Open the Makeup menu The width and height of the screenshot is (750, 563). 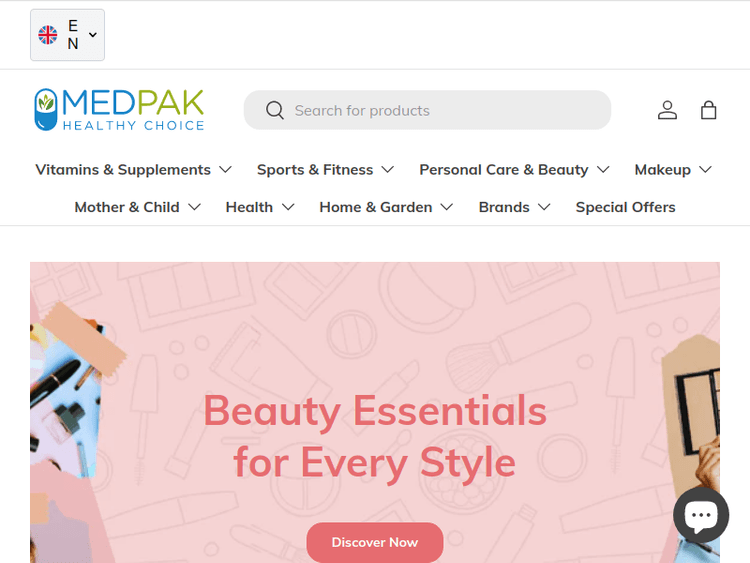click(x=673, y=170)
